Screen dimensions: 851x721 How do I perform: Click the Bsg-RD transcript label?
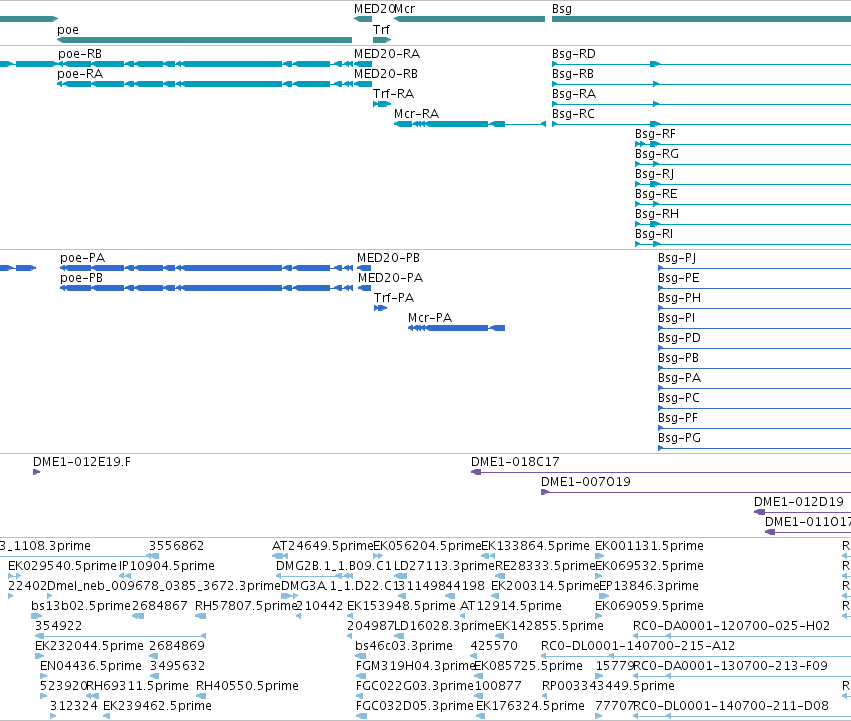(x=574, y=54)
